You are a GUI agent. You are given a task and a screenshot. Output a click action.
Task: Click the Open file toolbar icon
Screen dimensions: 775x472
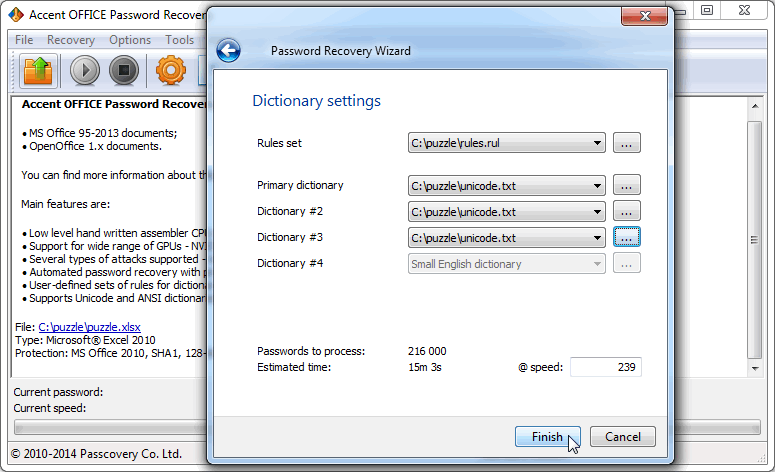coord(37,71)
